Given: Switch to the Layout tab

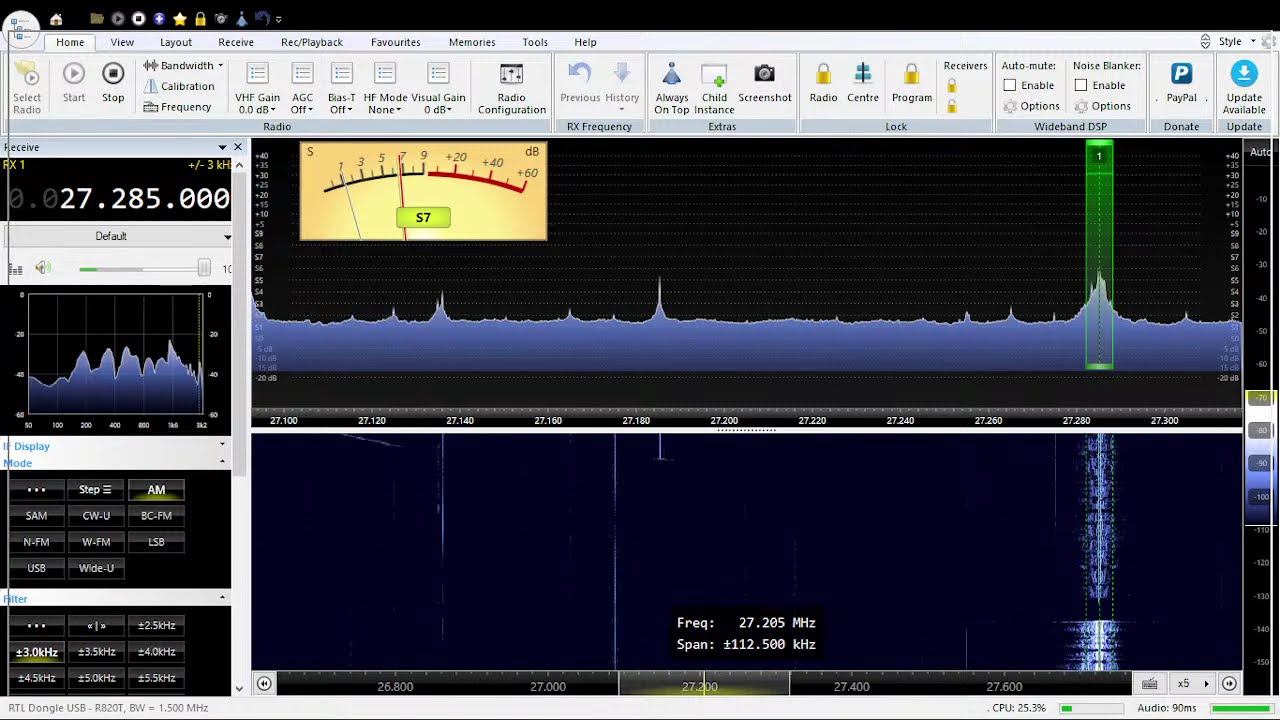Looking at the screenshot, I should tap(176, 42).
